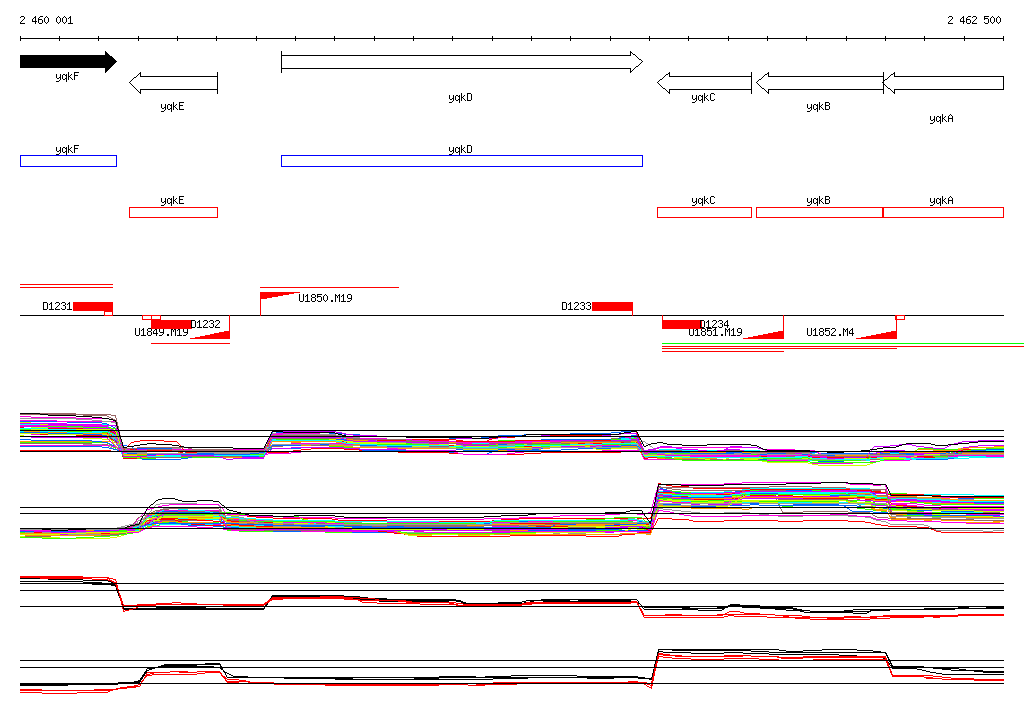
Task: Select the white yqkA gene arrow
Action: point(943,83)
